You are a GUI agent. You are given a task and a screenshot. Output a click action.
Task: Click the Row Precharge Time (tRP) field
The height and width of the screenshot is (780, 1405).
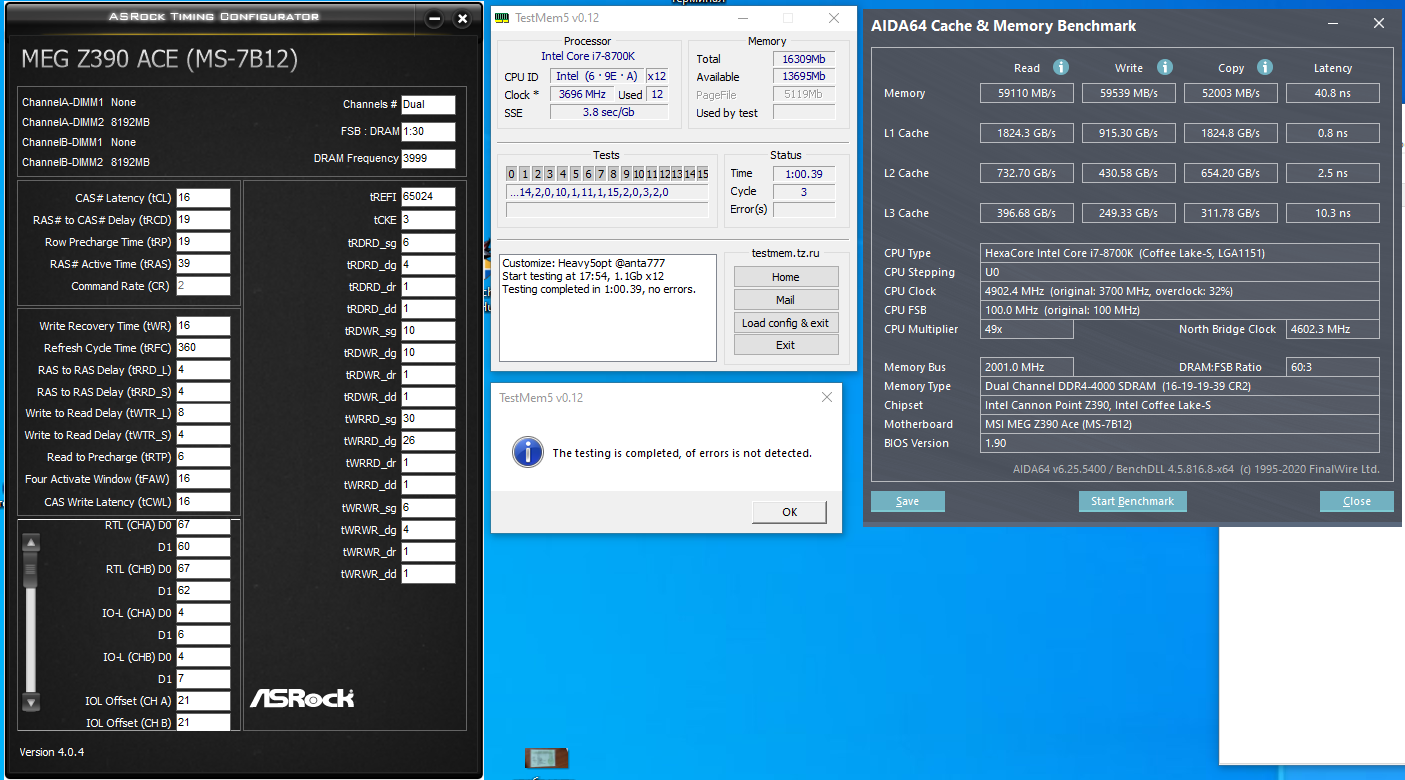(203, 242)
